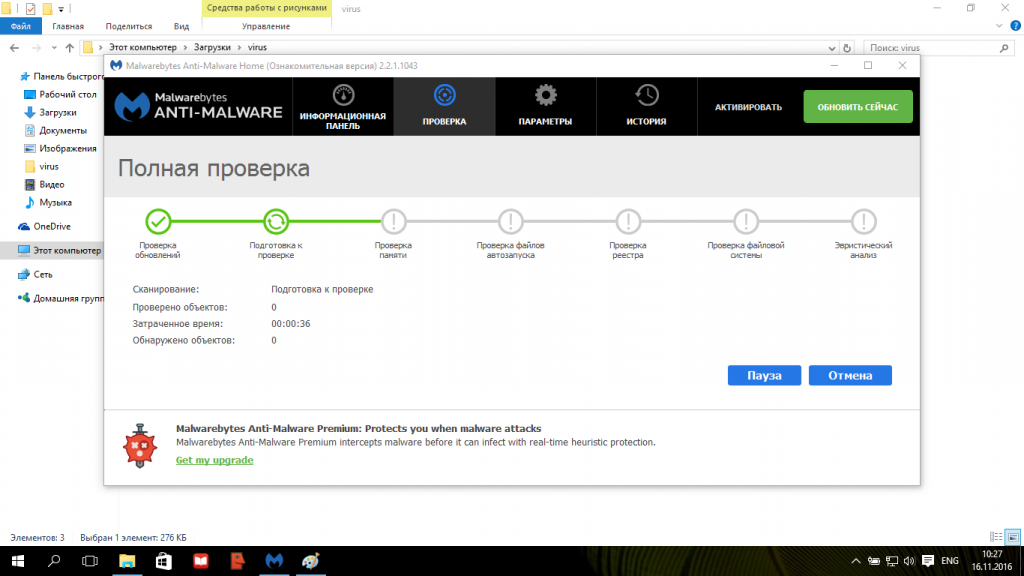
Task: Select Этот компьютер in Explorer sidebar
Action: [x=59, y=250]
